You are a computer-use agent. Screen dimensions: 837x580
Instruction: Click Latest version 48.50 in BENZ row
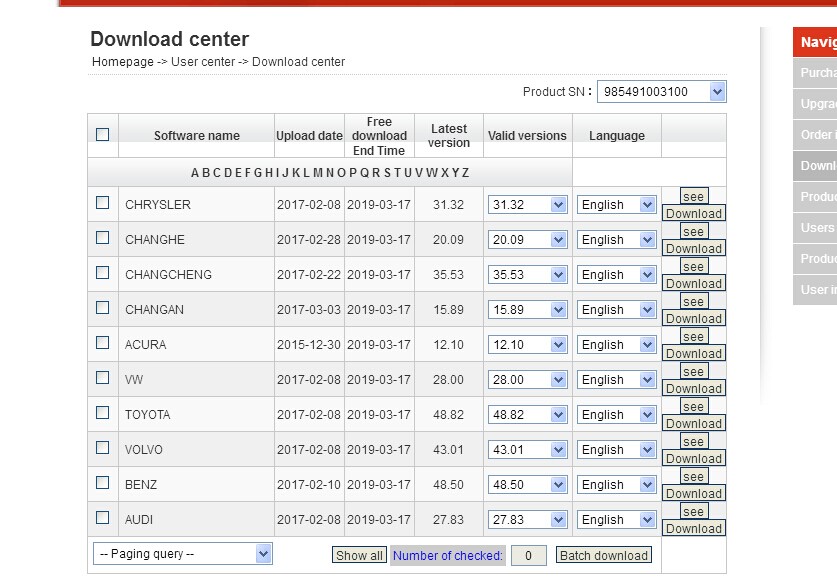pyautogui.click(x=448, y=485)
